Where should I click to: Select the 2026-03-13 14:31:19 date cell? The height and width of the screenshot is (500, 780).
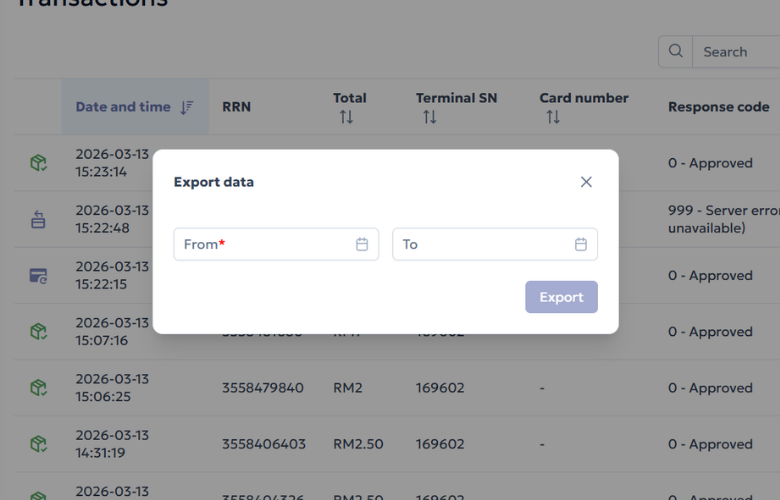112,444
